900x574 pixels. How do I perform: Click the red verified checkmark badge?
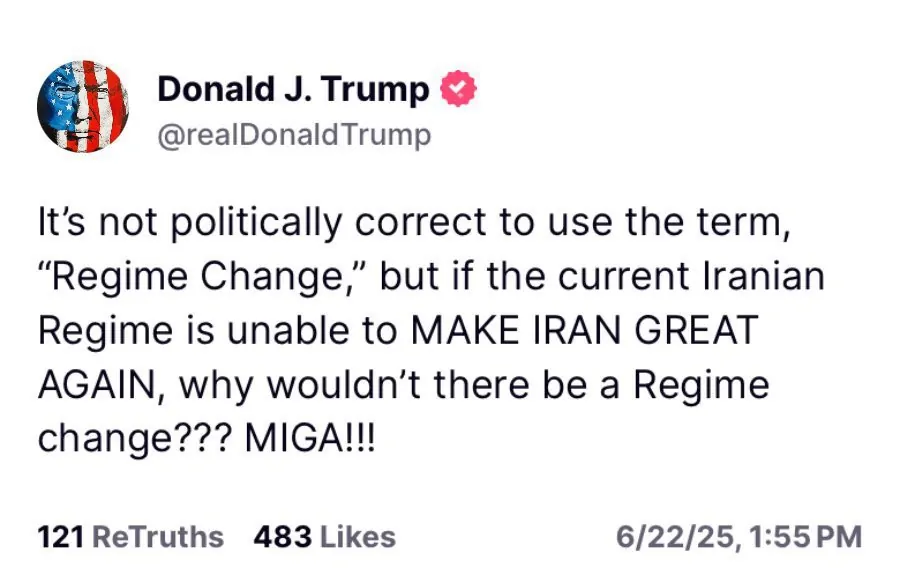[459, 90]
